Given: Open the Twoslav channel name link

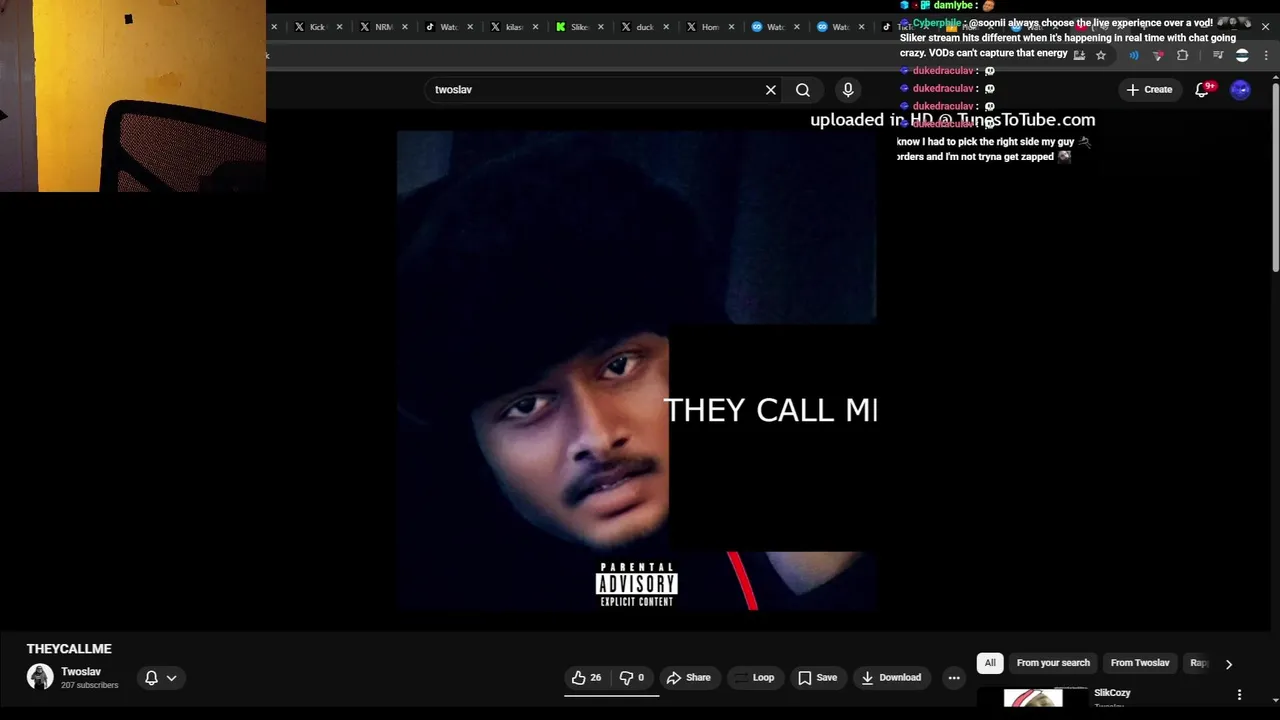Looking at the screenshot, I should coord(81,672).
